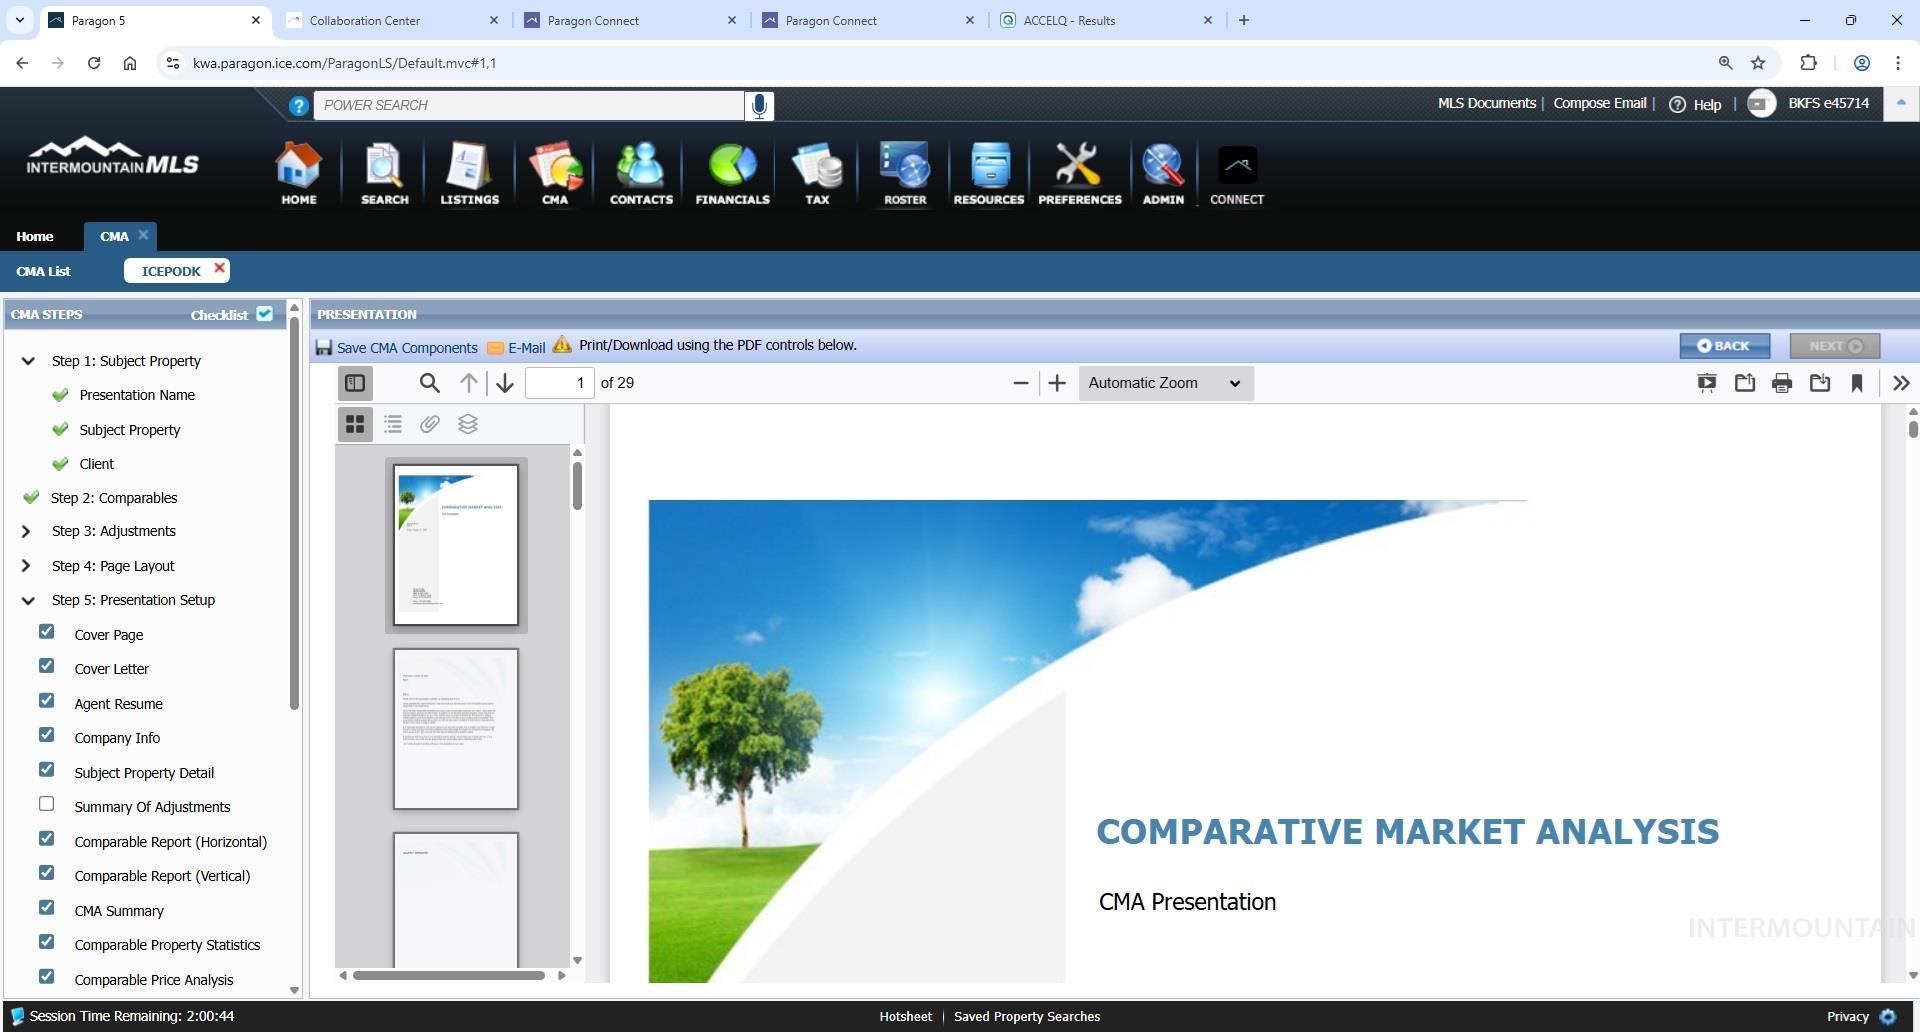Viewport: 1920px width, 1032px height.
Task: Open the Automatic Zoom dropdown
Action: [x=1165, y=383]
